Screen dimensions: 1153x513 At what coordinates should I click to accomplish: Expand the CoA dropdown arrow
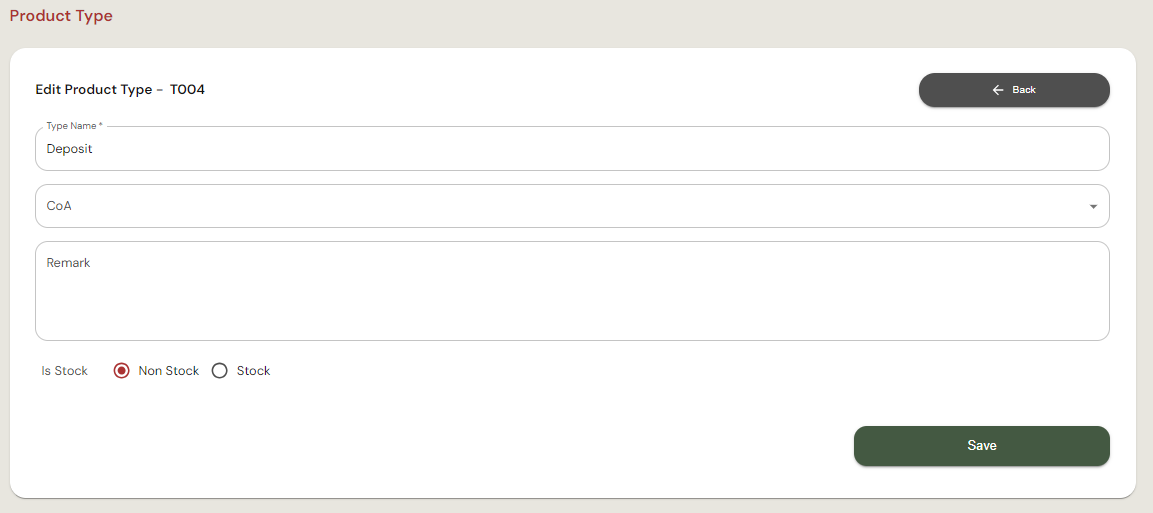point(1092,207)
